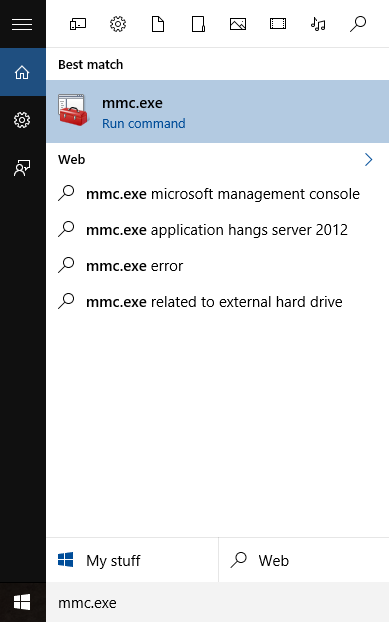Open the hamburger menu icon
This screenshot has height=622, width=389.
tap(22, 25)
